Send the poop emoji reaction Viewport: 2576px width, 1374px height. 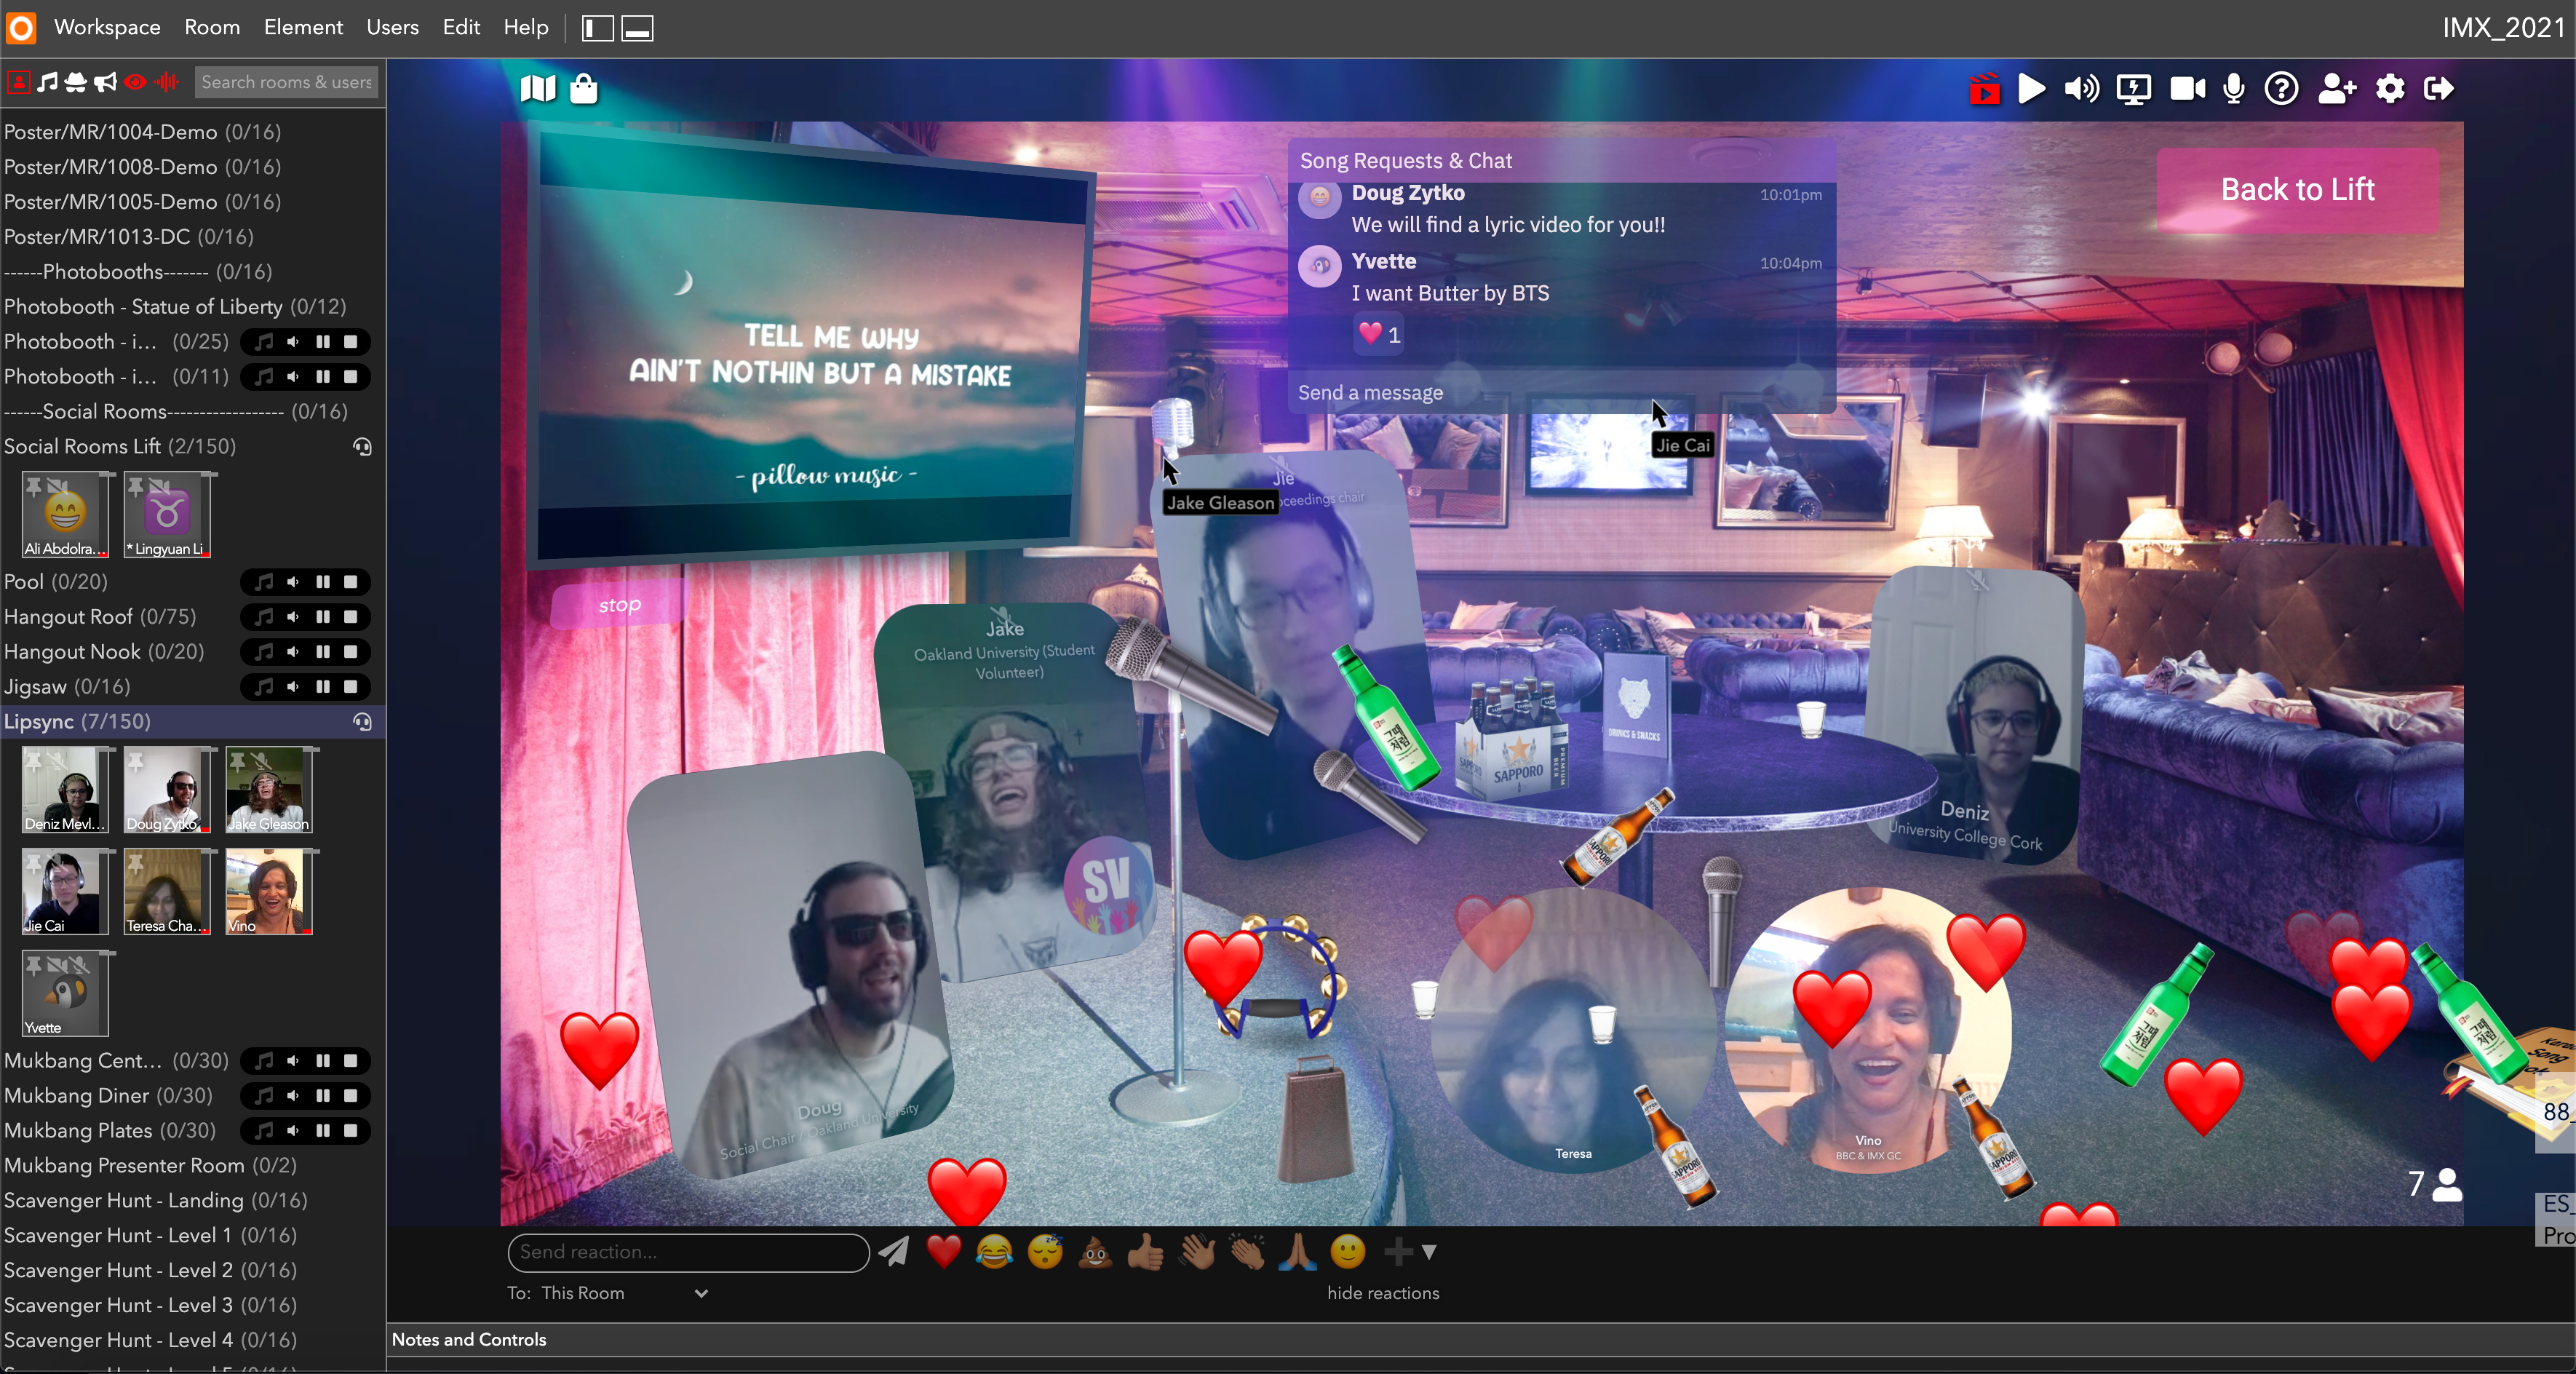point(1095,1252)
